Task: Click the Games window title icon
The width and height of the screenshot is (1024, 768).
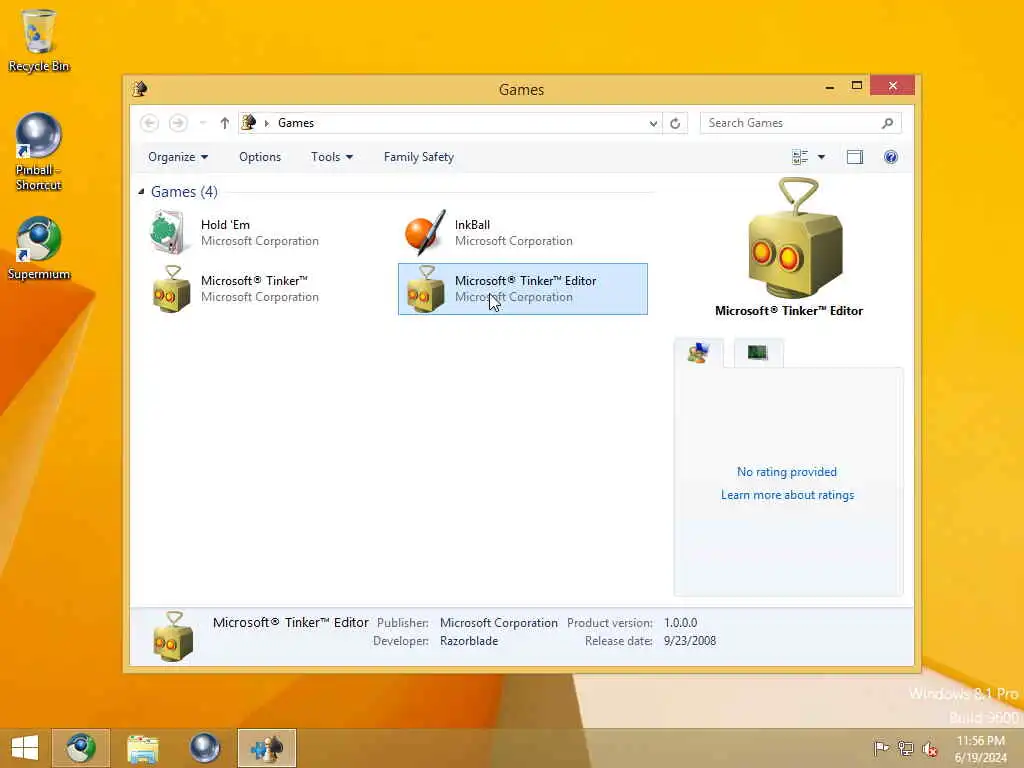Action: point(140,89)
